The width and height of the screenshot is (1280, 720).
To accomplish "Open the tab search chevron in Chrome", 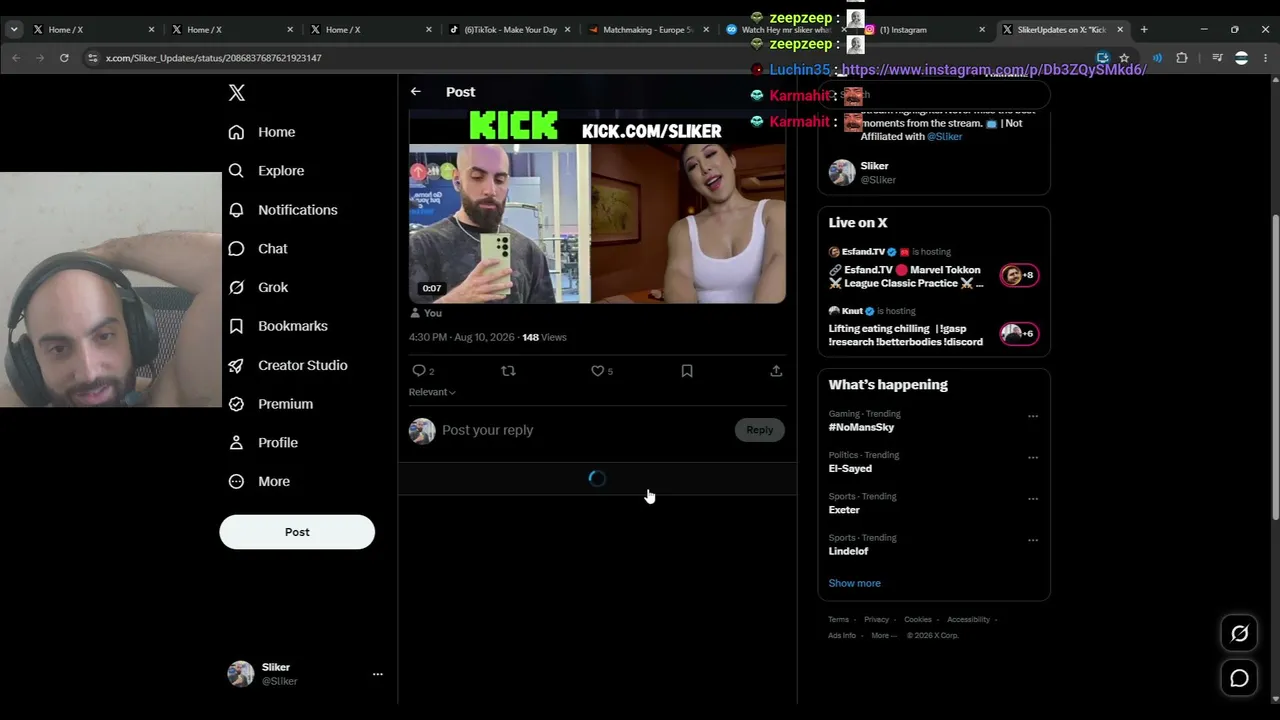I will coord(14,29).
